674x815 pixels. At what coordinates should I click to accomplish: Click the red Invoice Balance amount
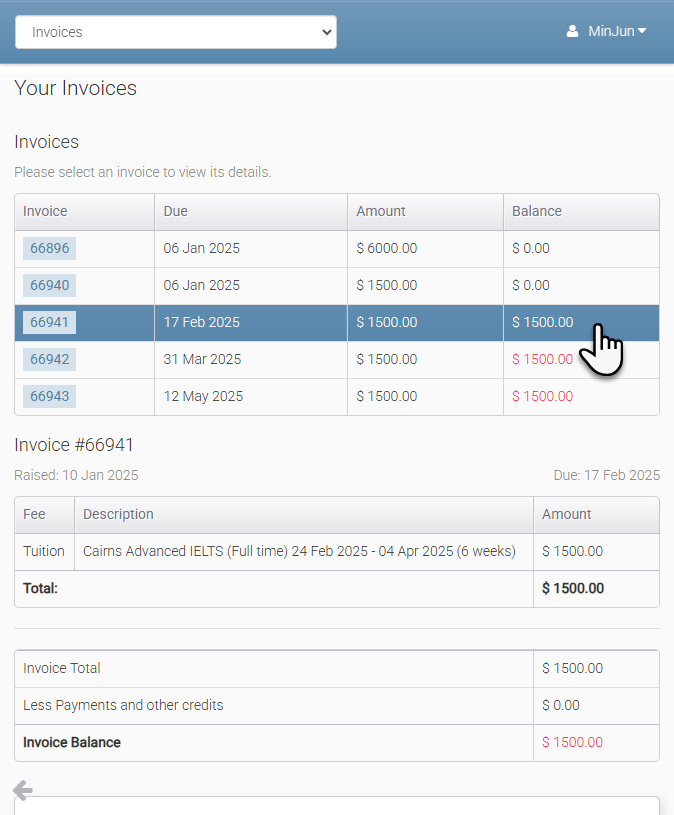coord(572,742)
